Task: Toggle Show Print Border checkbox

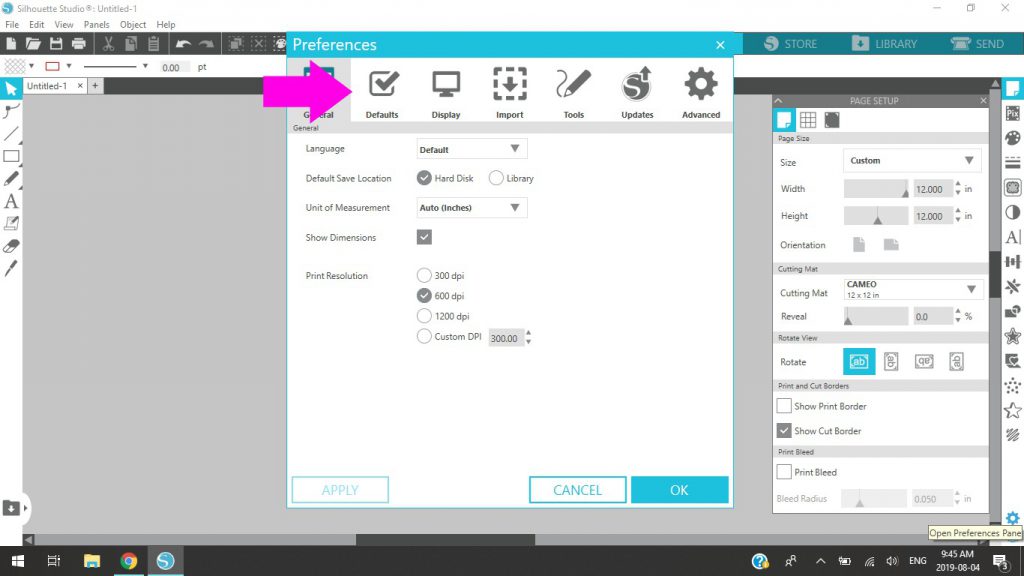Action: tap(784, 406)
